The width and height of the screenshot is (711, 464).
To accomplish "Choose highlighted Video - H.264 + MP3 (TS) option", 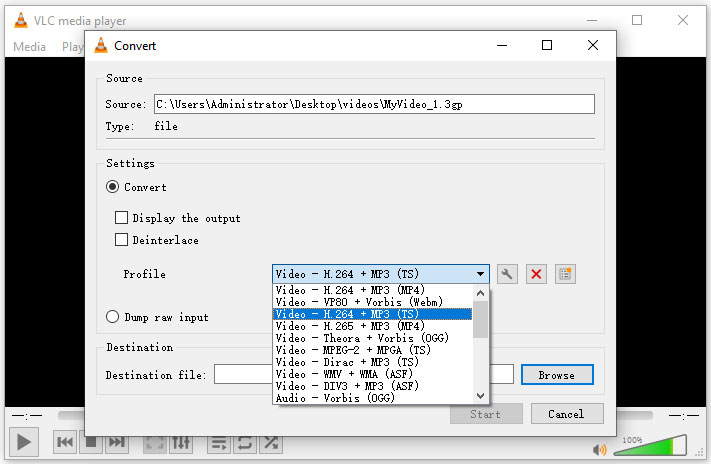I will (372, 314).
